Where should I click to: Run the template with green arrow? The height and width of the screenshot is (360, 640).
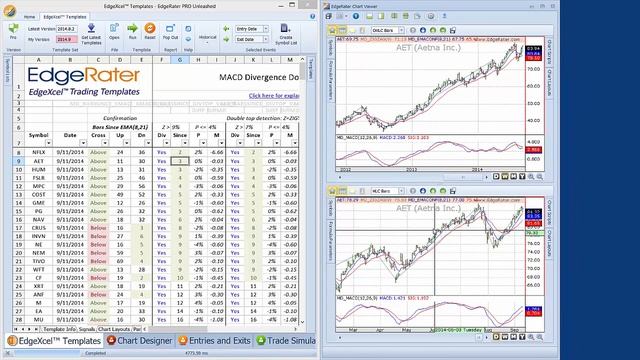[132, 28]
